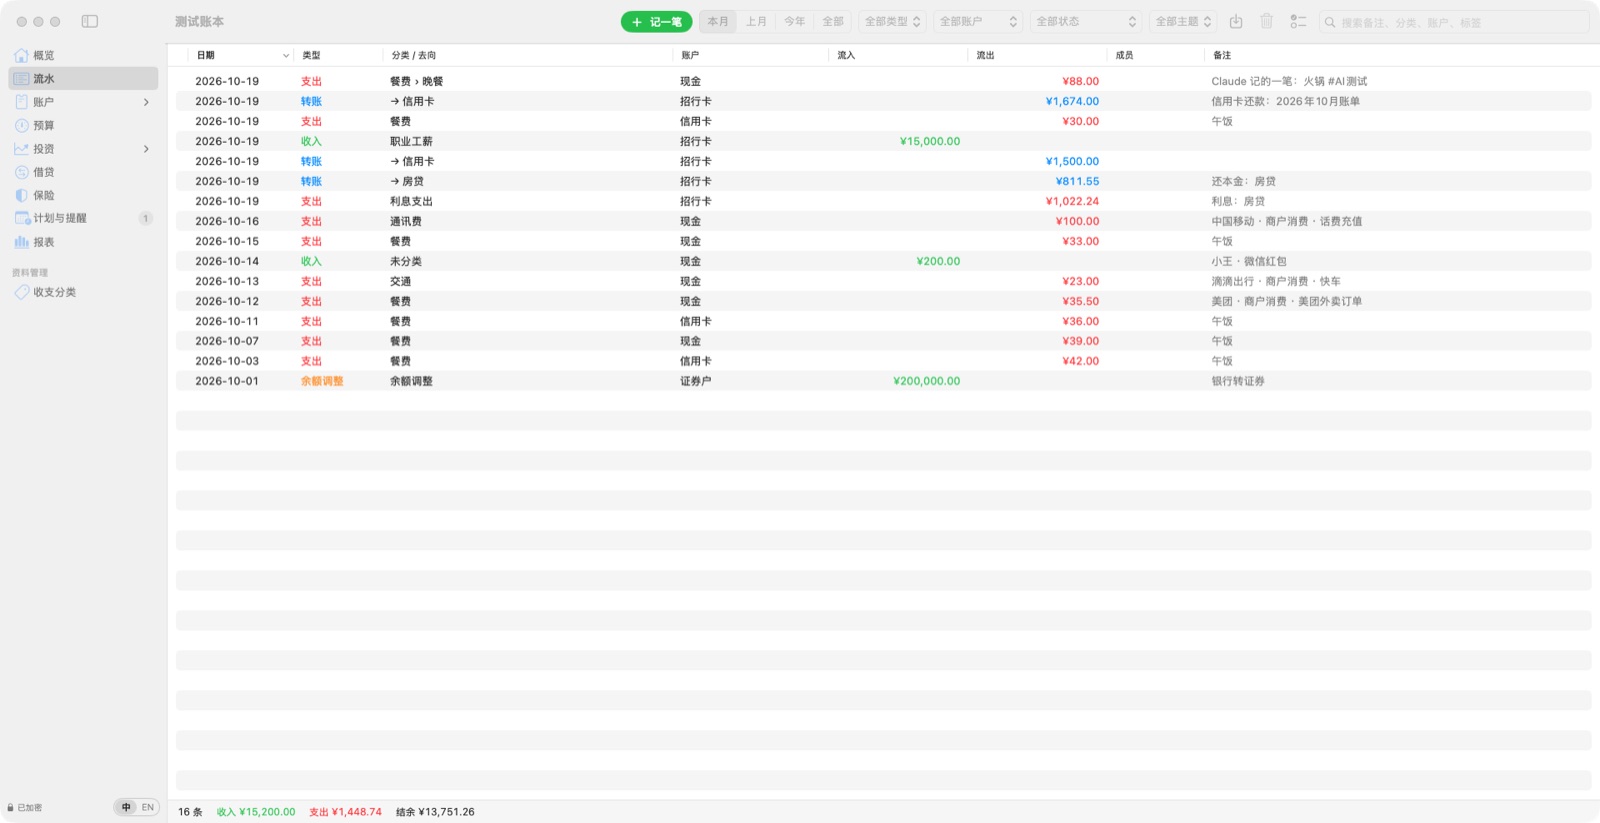This screenshot has width=1600, height=823.
Task: Open 预算 budget section
Action: (83, 125)
